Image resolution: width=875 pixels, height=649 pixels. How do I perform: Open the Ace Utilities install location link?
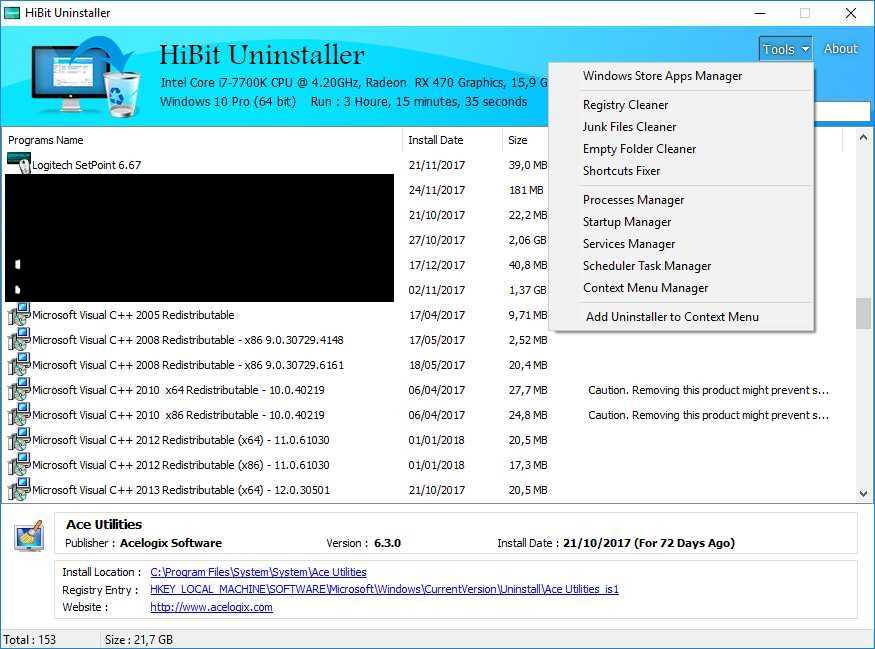point(258,572)
